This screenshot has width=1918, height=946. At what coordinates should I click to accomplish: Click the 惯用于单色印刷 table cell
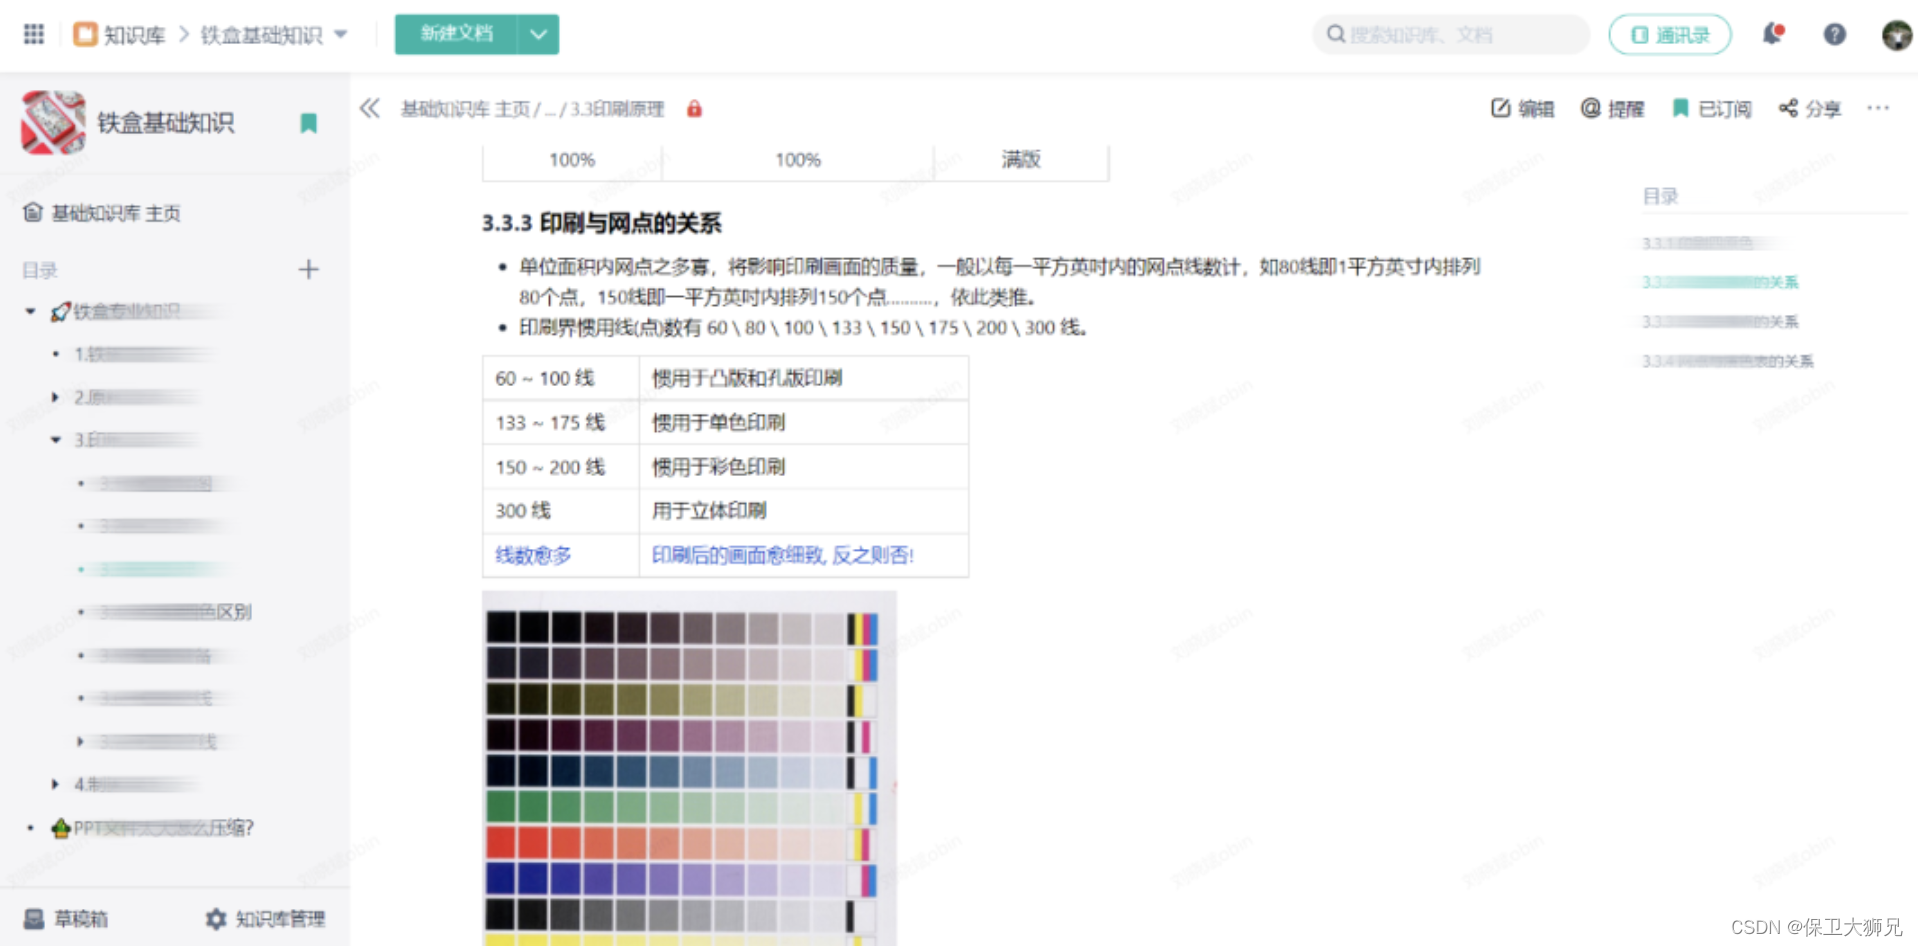(804, 422)
